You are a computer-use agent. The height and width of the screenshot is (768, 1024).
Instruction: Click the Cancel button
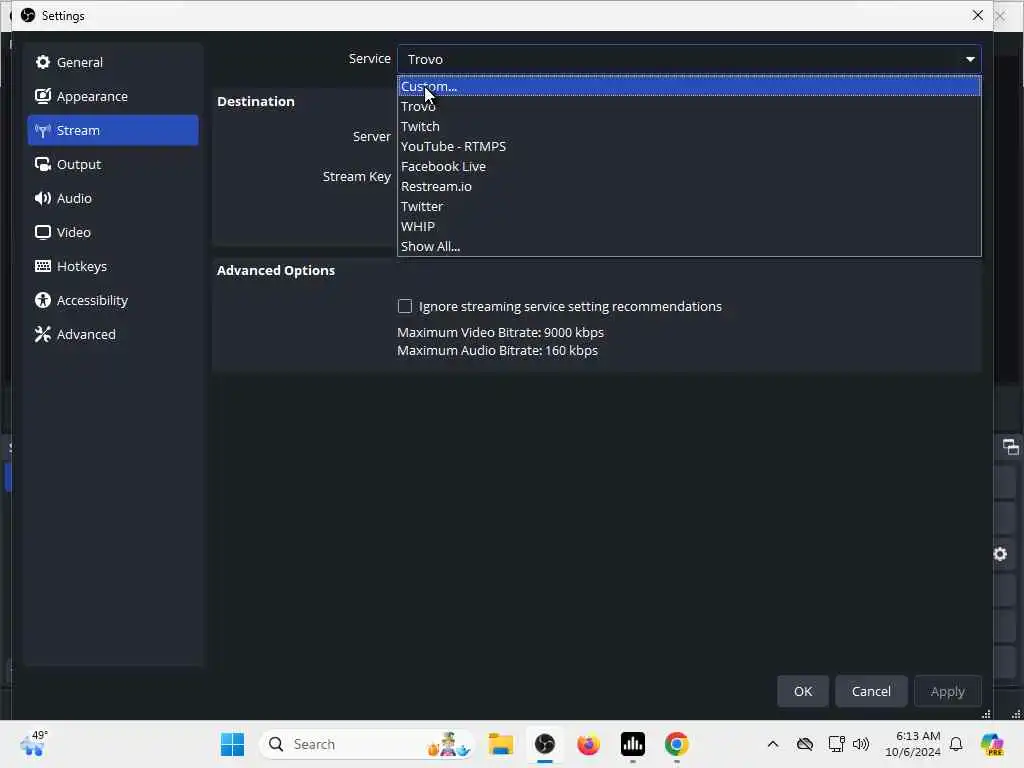click(871, 691)
